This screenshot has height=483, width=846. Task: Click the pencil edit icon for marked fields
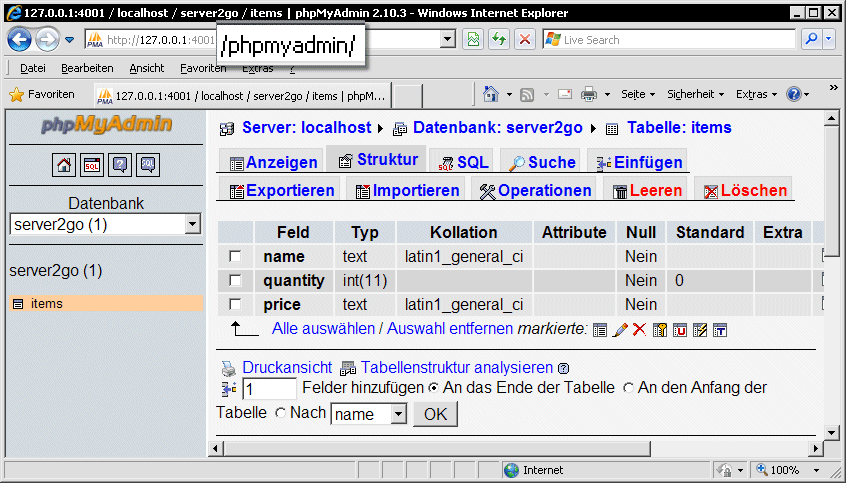pos(620,330)
